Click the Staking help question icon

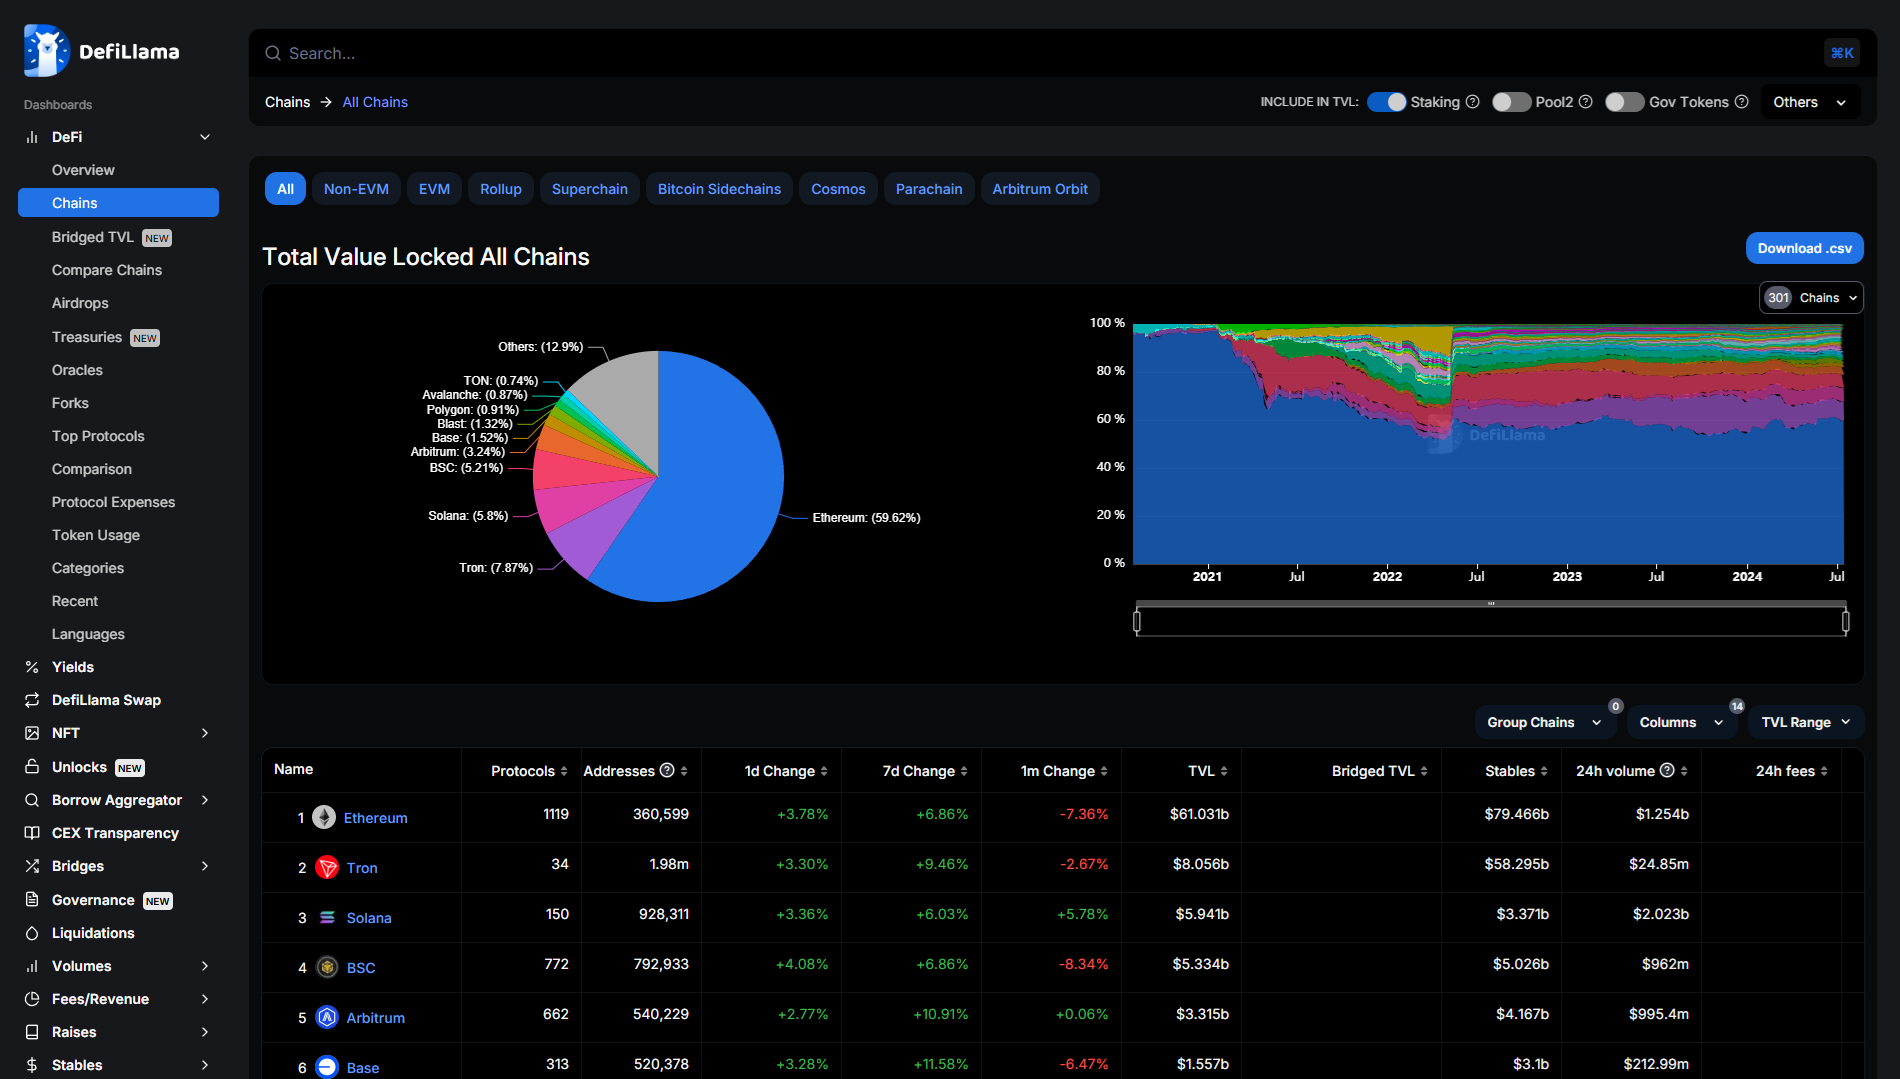[x=1472, y=102]
